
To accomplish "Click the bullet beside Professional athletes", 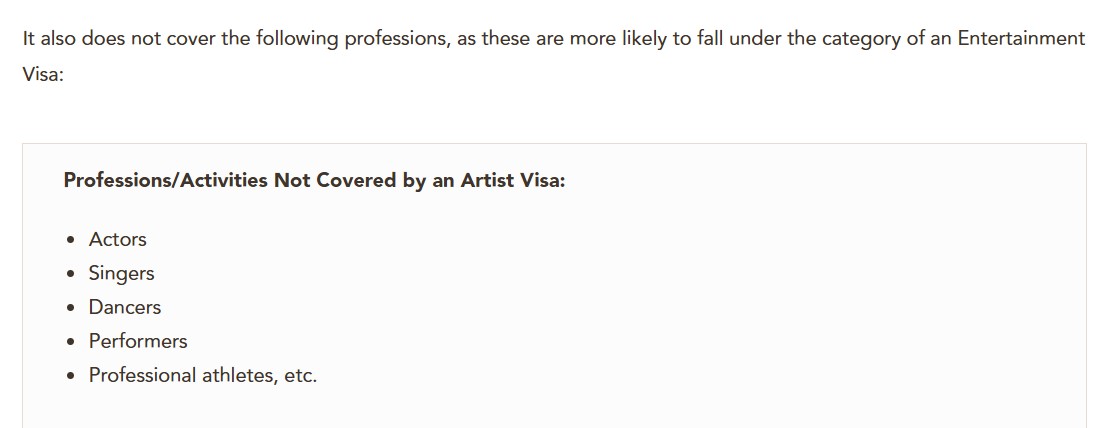I will click(70, 376).
